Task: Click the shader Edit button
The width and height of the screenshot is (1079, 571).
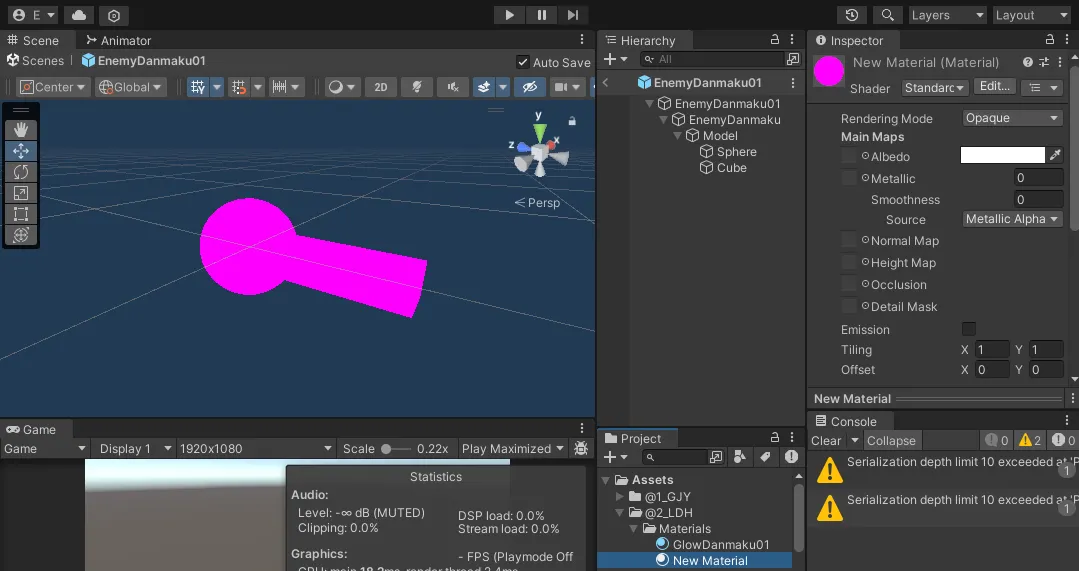Action: (994, 87)
